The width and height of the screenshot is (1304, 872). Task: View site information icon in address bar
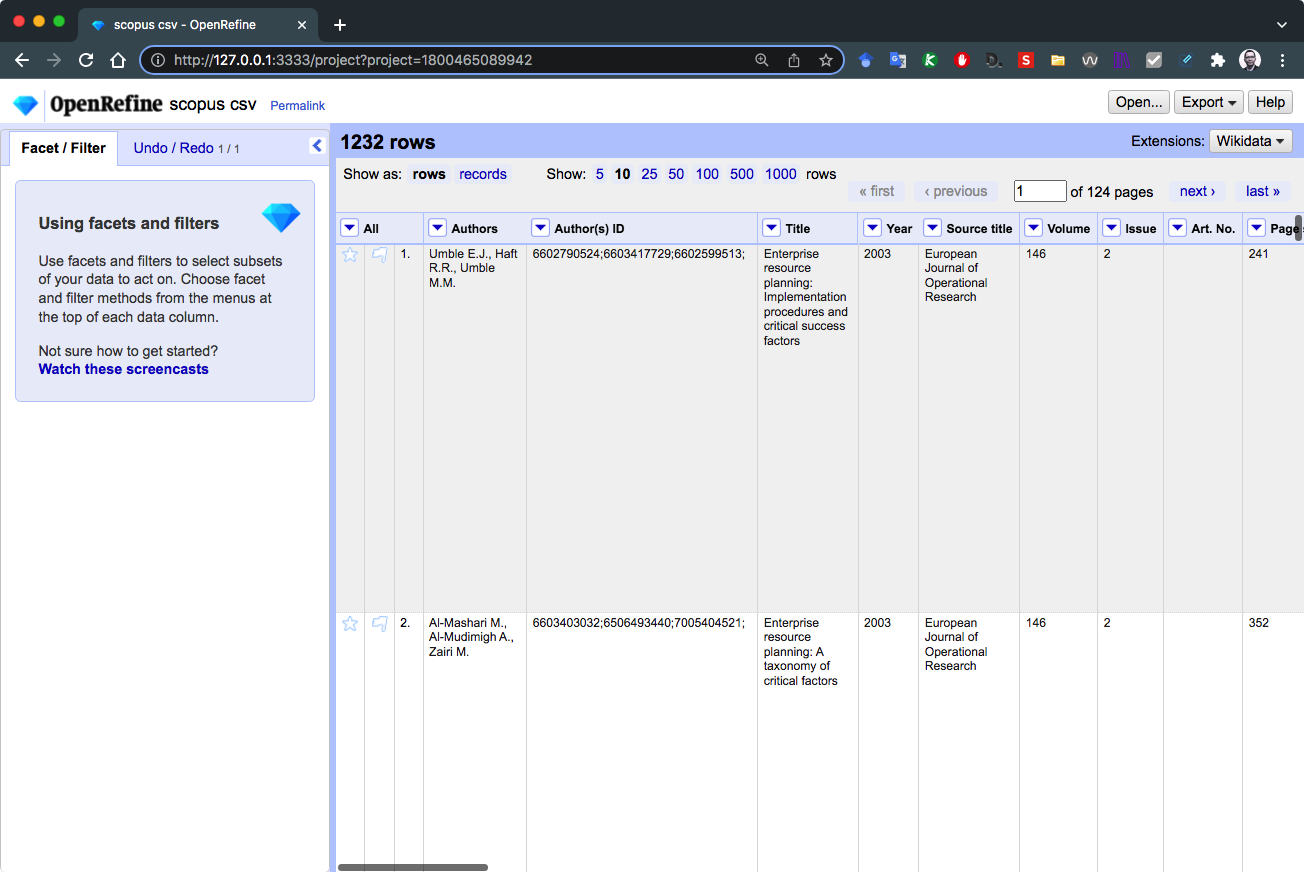pos(157,60)
